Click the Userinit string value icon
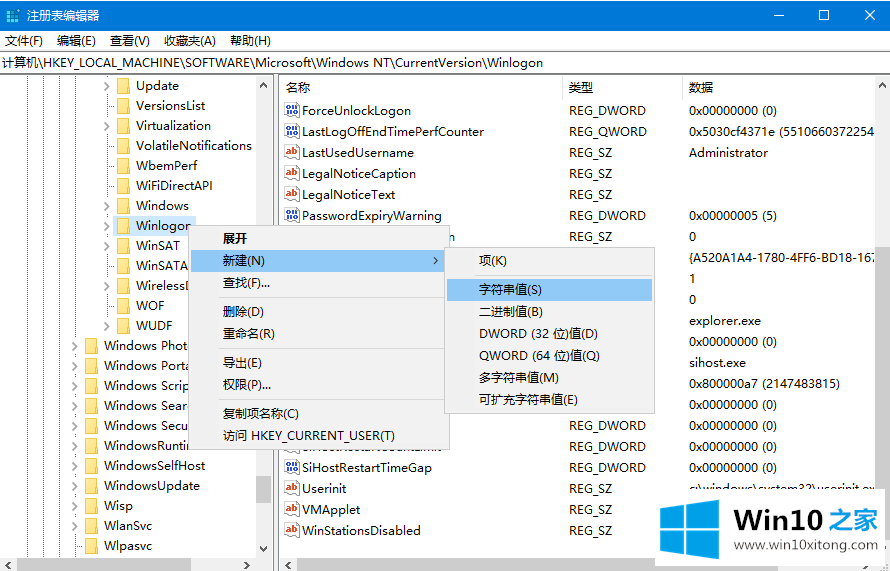 click(293, 489)
